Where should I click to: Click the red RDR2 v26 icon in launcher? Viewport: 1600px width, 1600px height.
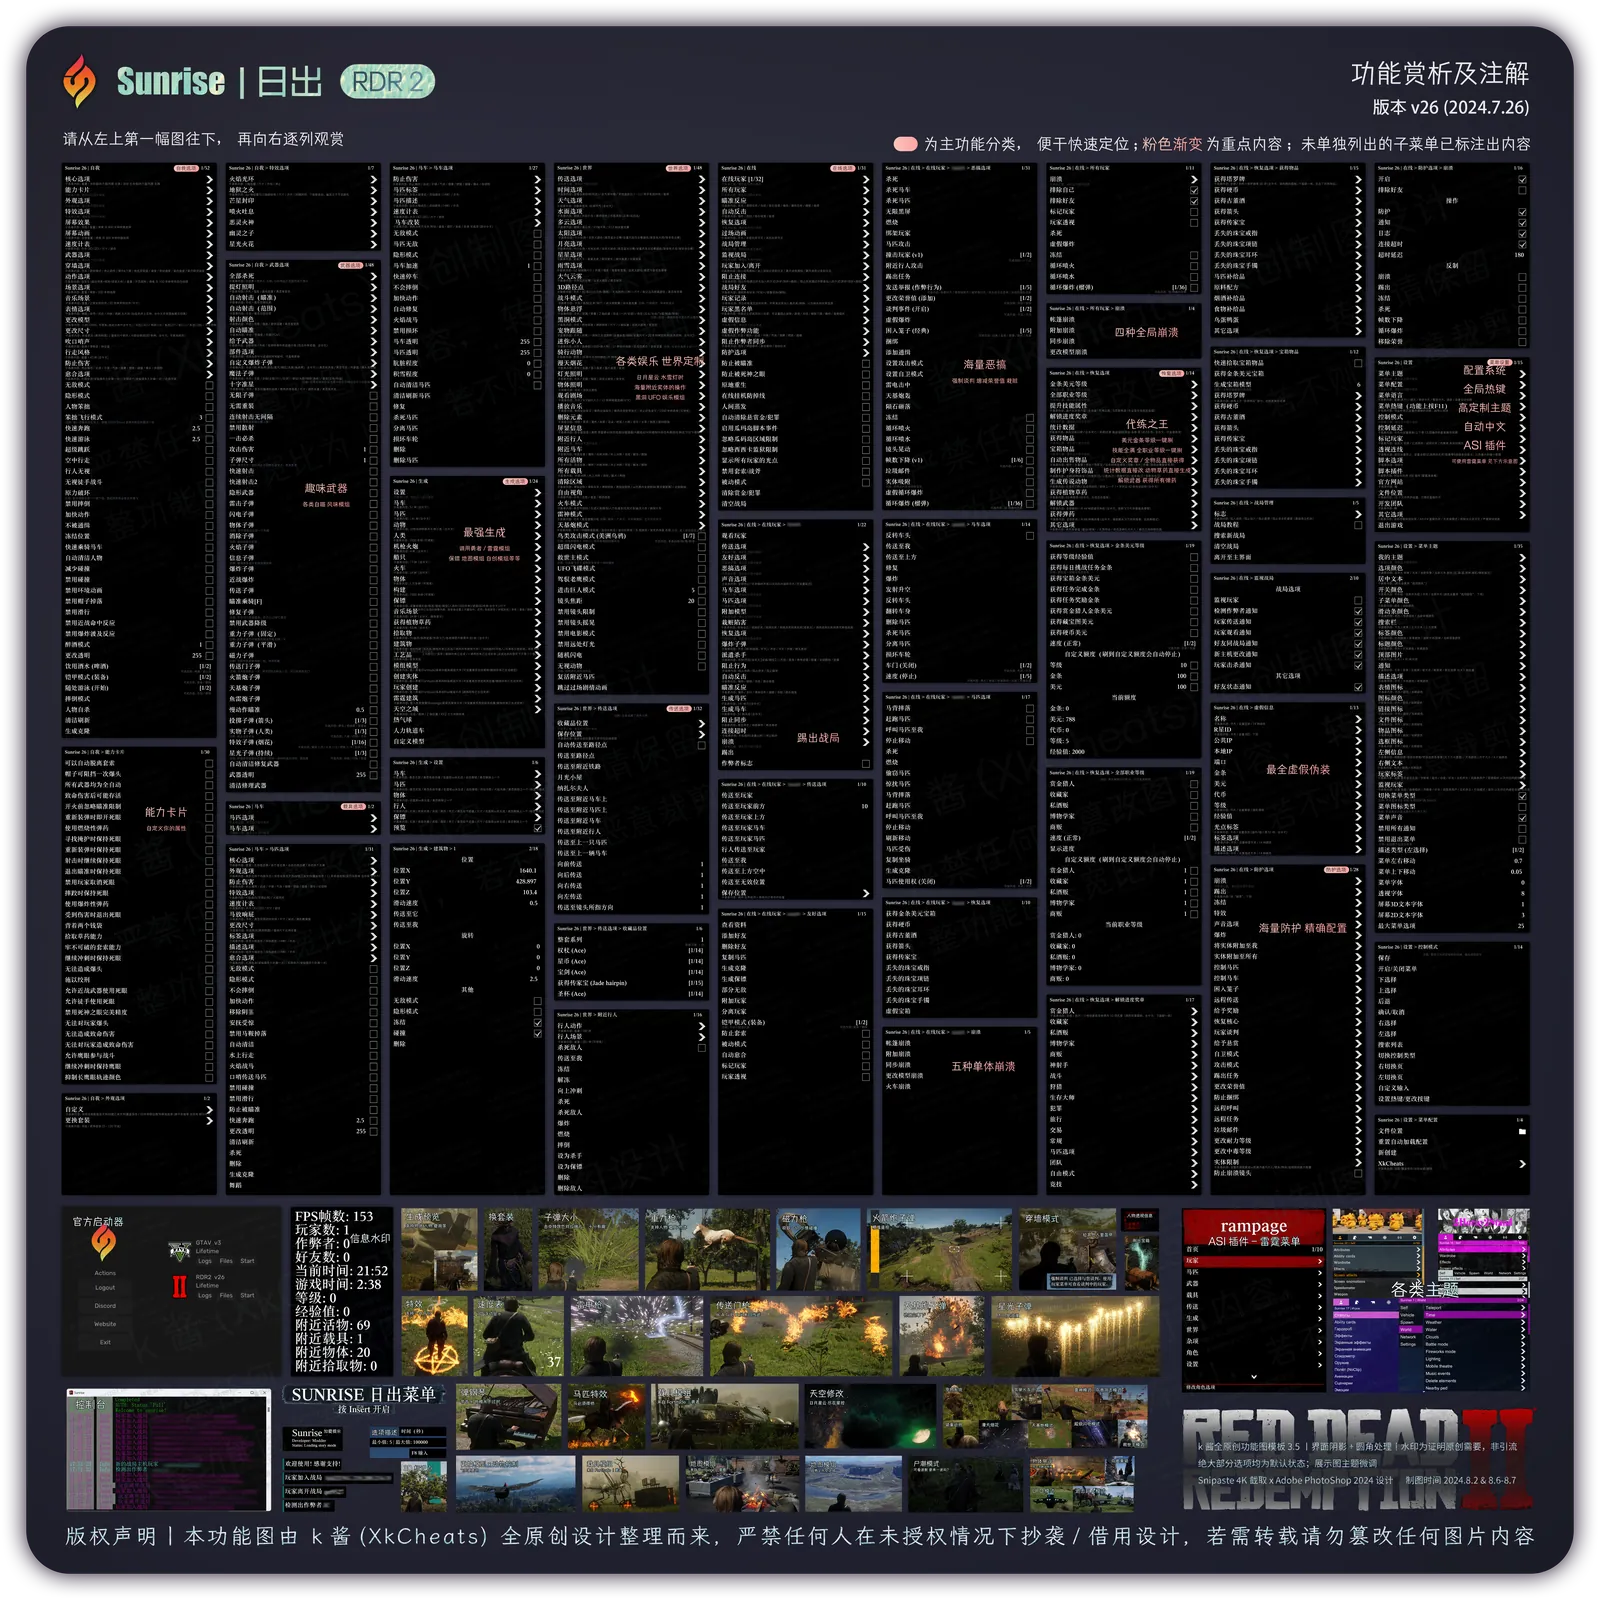(179, 1286)
